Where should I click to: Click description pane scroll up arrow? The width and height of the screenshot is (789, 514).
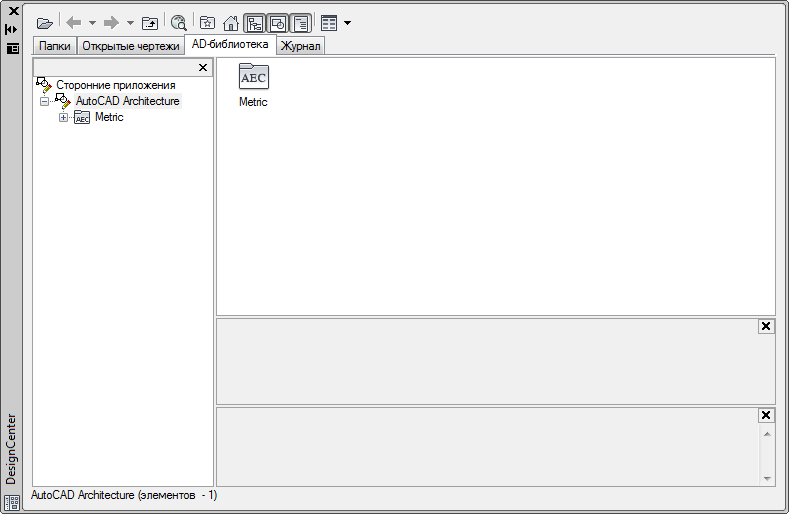pyautogui.click(x=767, y=434)
